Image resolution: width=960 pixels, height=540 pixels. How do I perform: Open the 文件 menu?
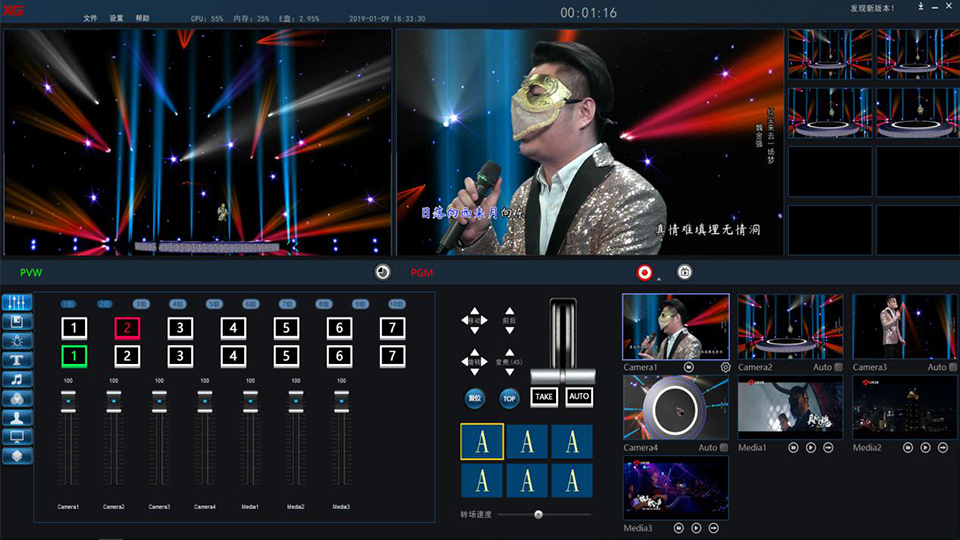91,18
